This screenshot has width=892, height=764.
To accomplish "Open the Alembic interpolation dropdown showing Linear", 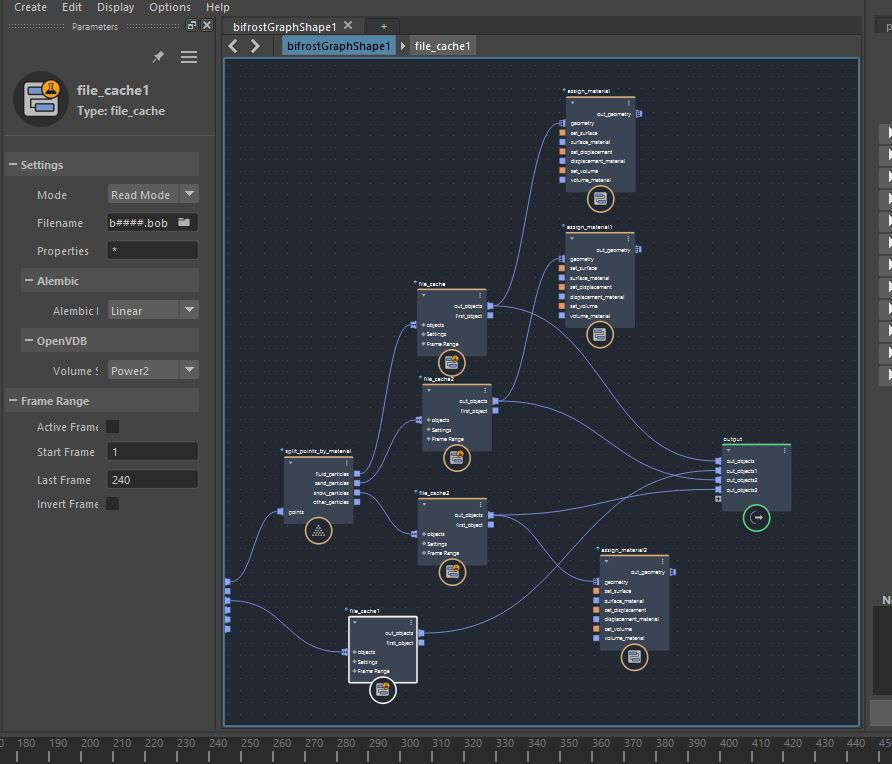I will click(x=152, y=311).
